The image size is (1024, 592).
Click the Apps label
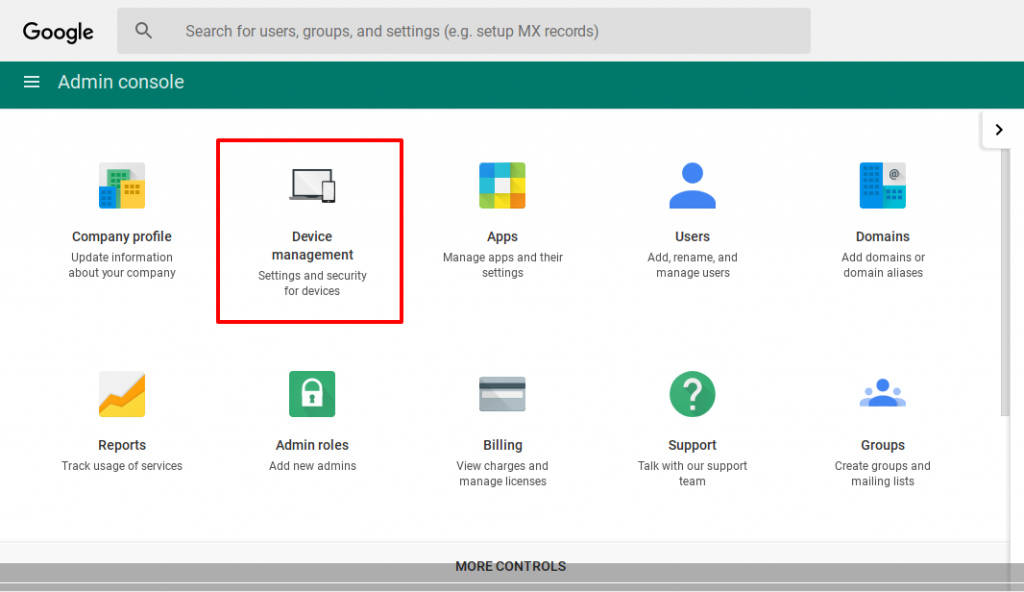(x=502, y=237)
